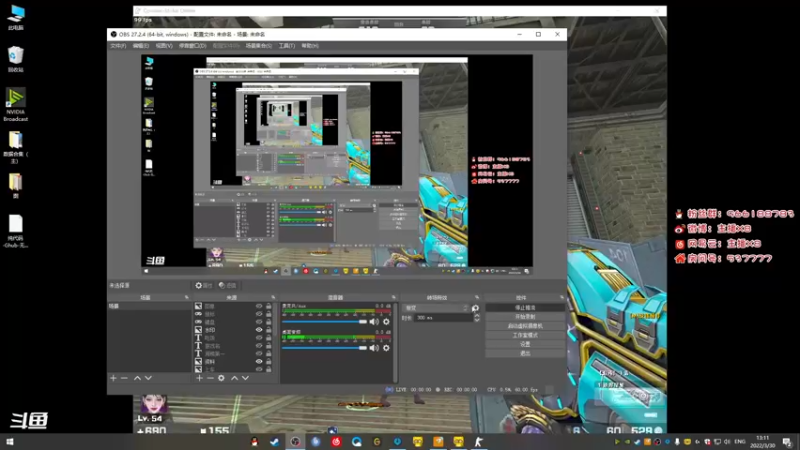Open the taskbar clock showing 13:11
Viewport: 800px width, 450px height.
[762, 442]
